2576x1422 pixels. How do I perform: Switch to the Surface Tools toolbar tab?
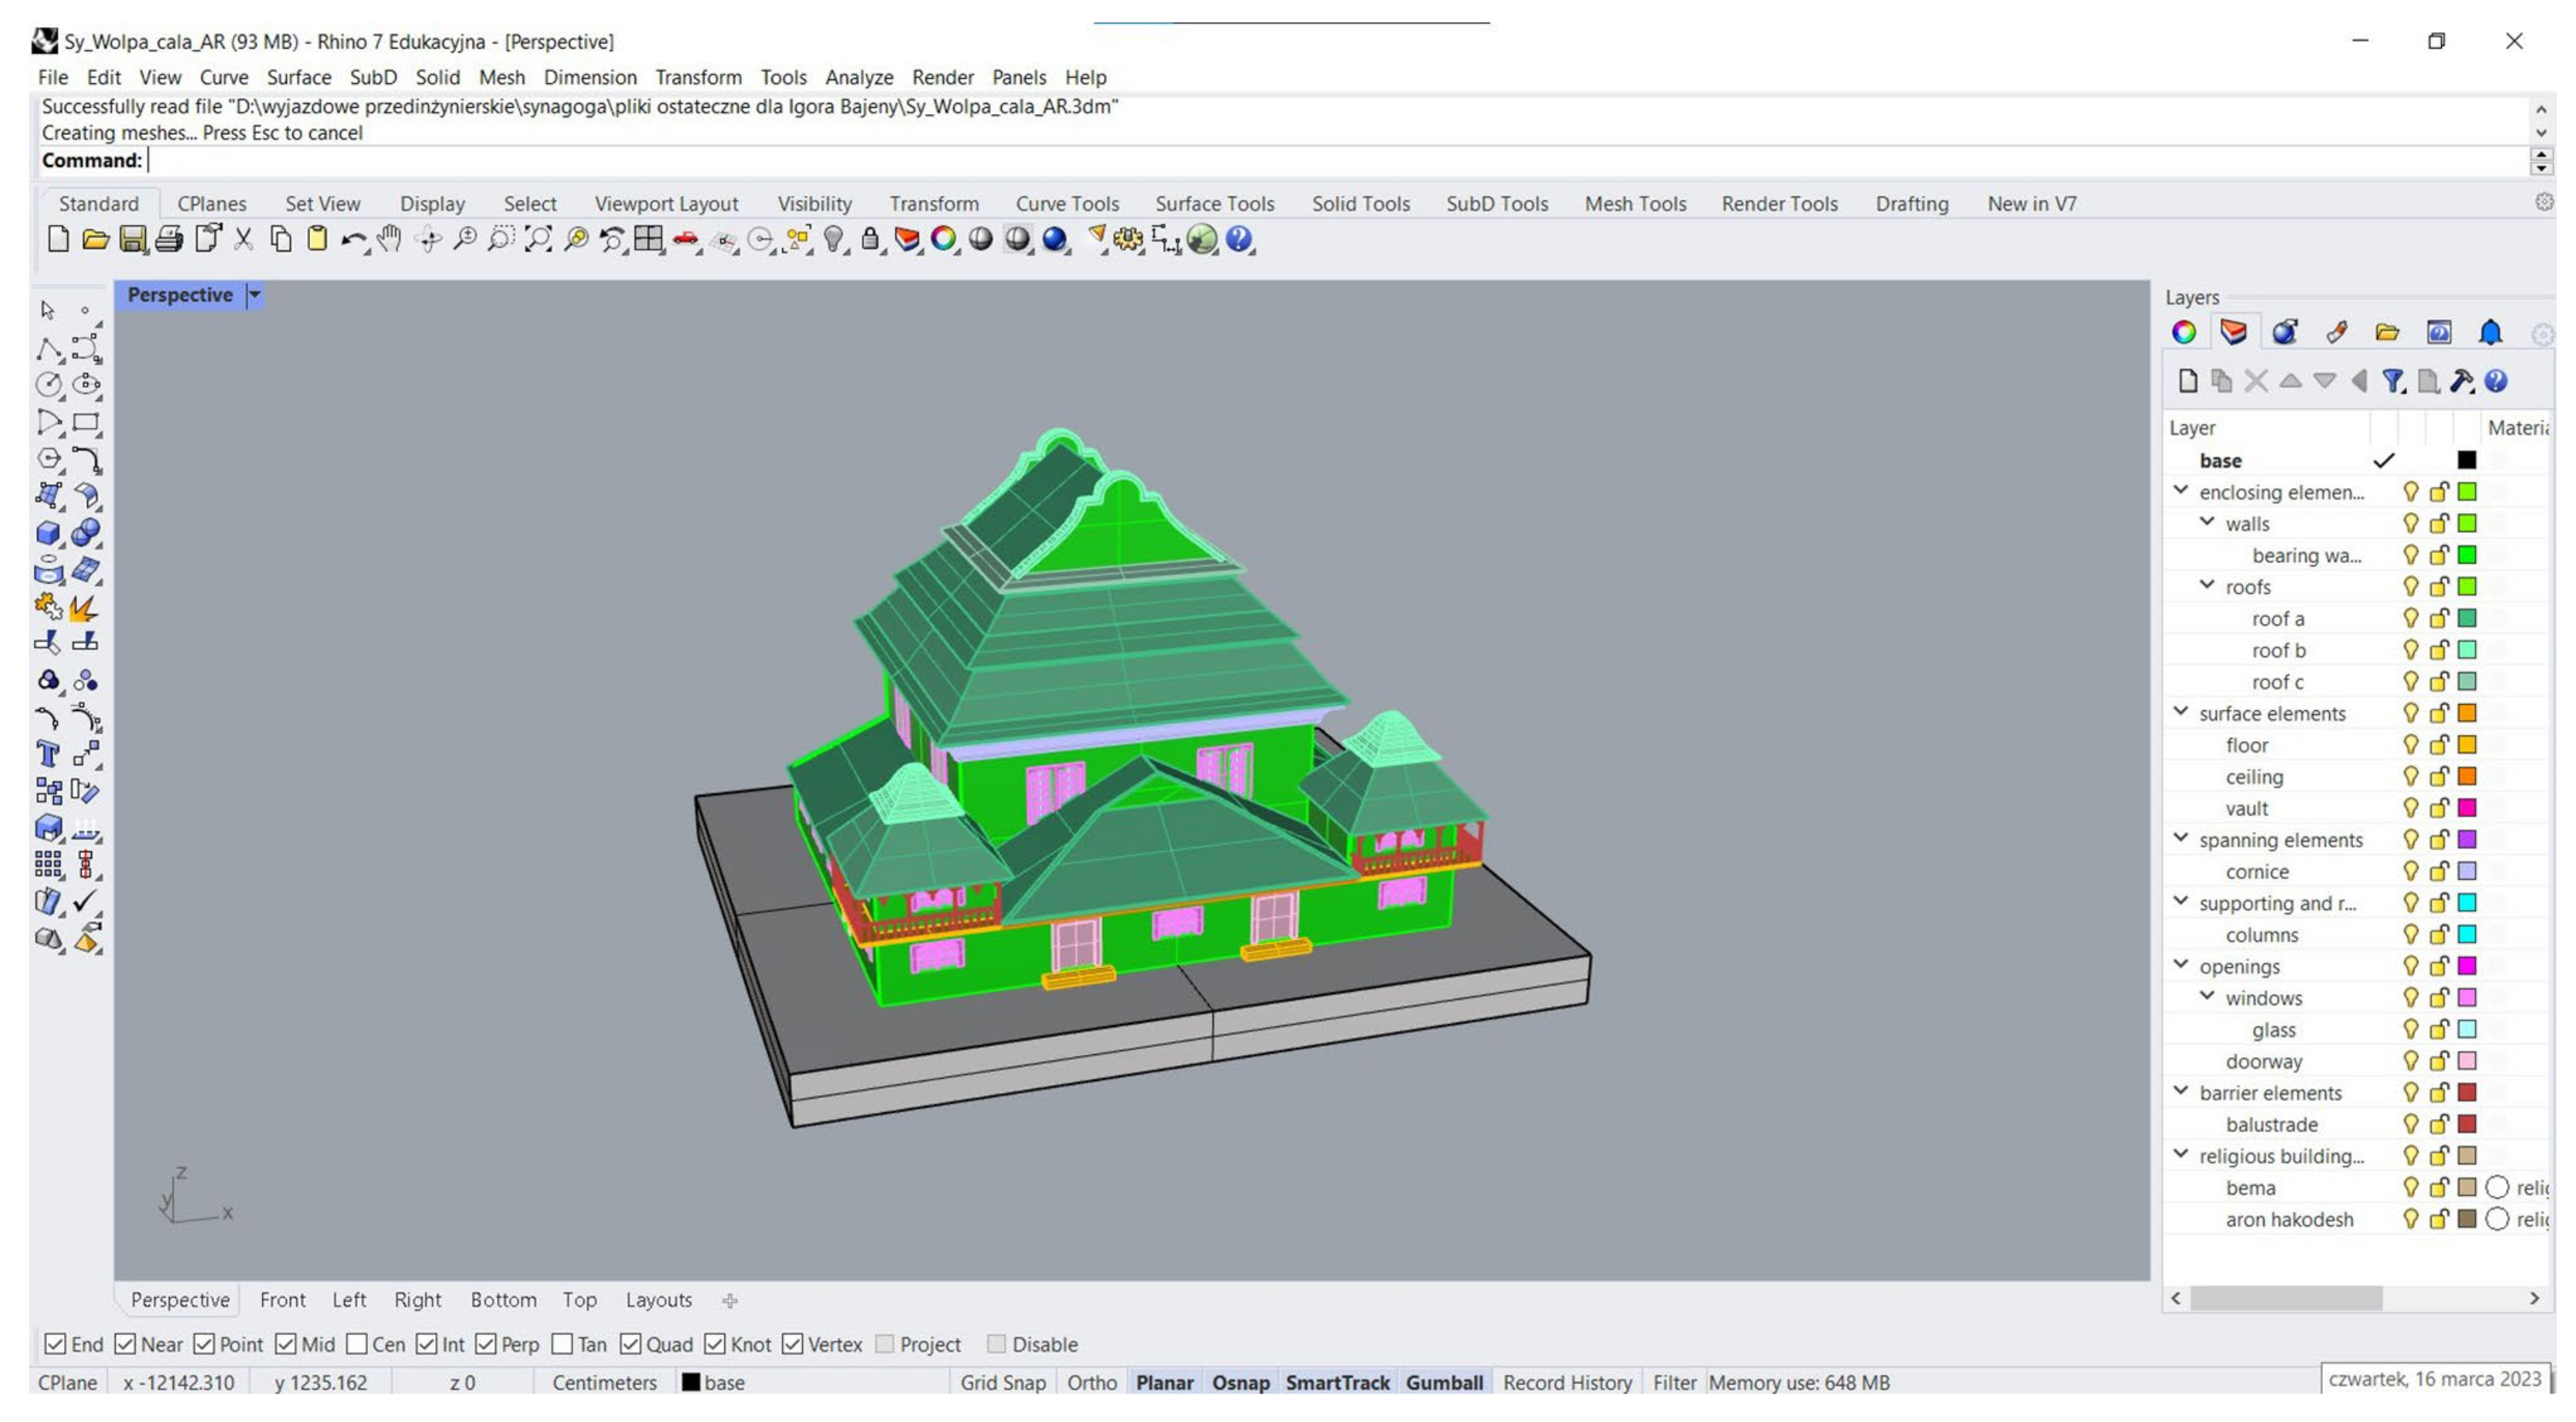click(x=1214, y=204)
